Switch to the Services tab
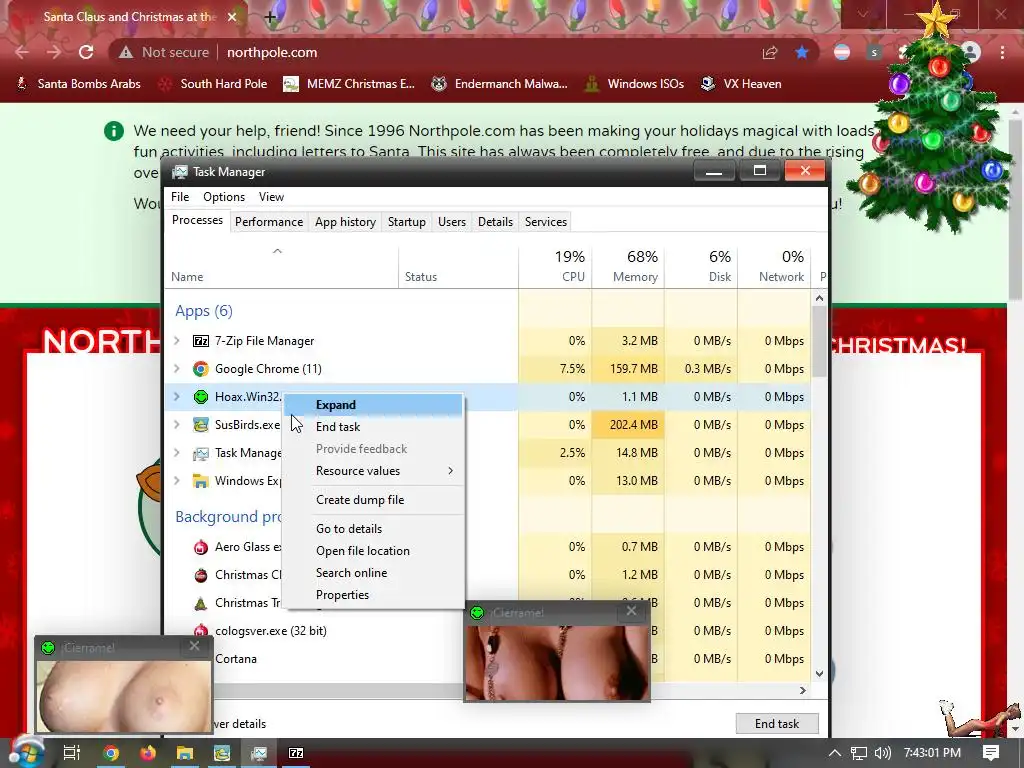Screen dimensions: 1024x768 546,222
